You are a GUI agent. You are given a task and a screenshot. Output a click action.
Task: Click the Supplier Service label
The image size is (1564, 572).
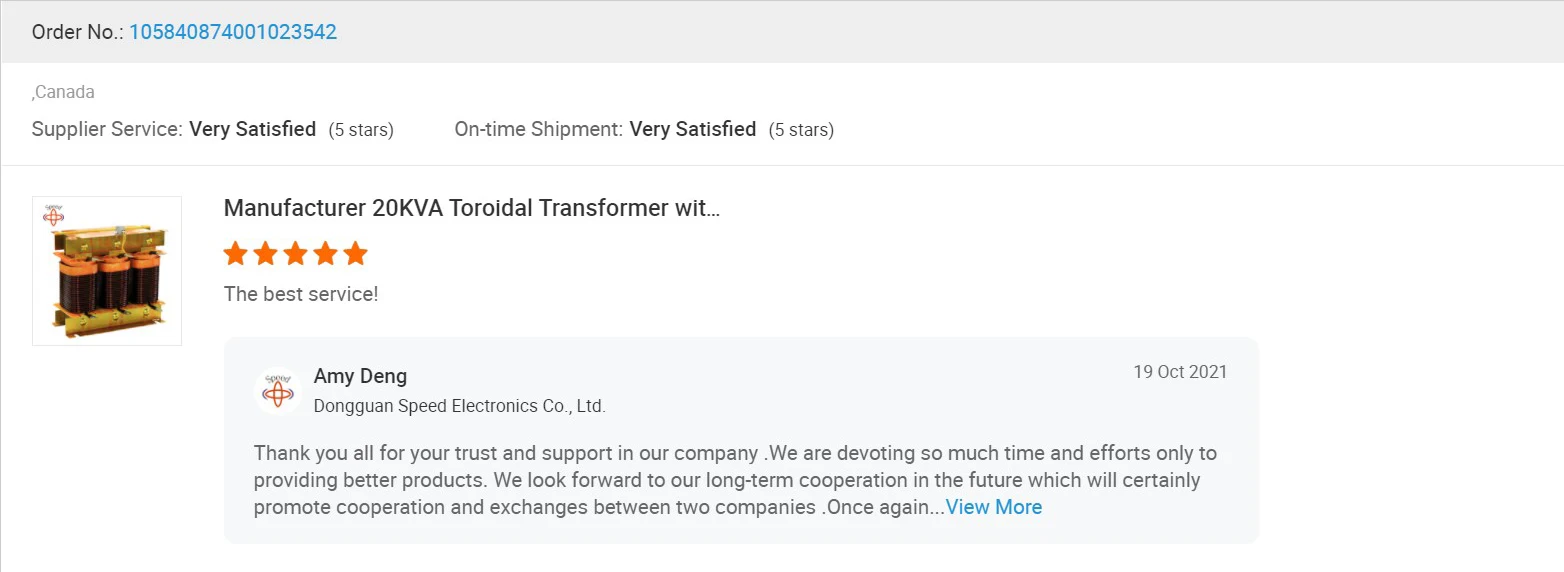pos(107,129)
